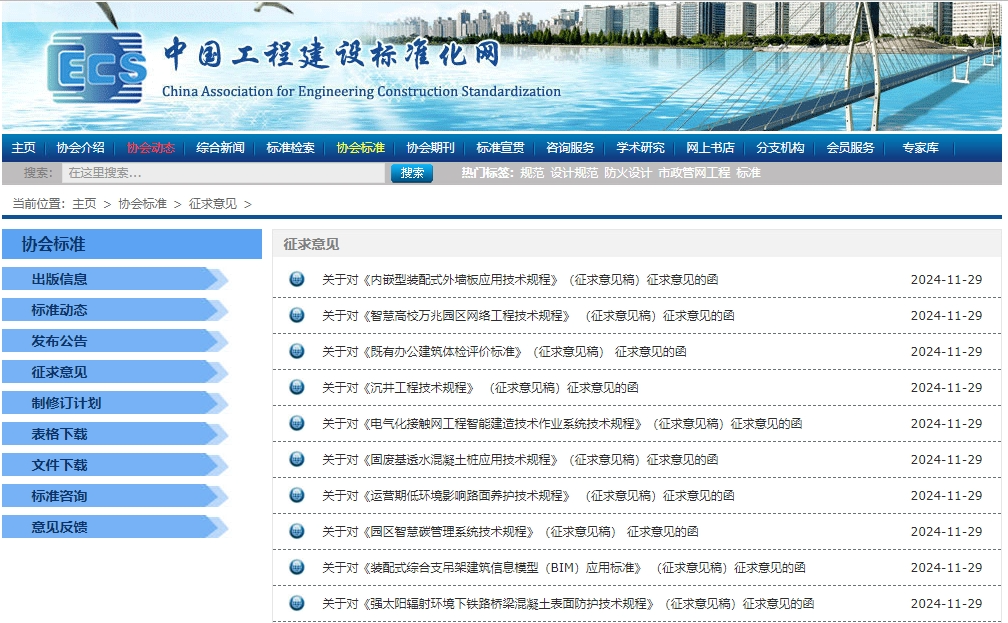Open the 标准检索 navigation menu item

(x=290, y=148)
